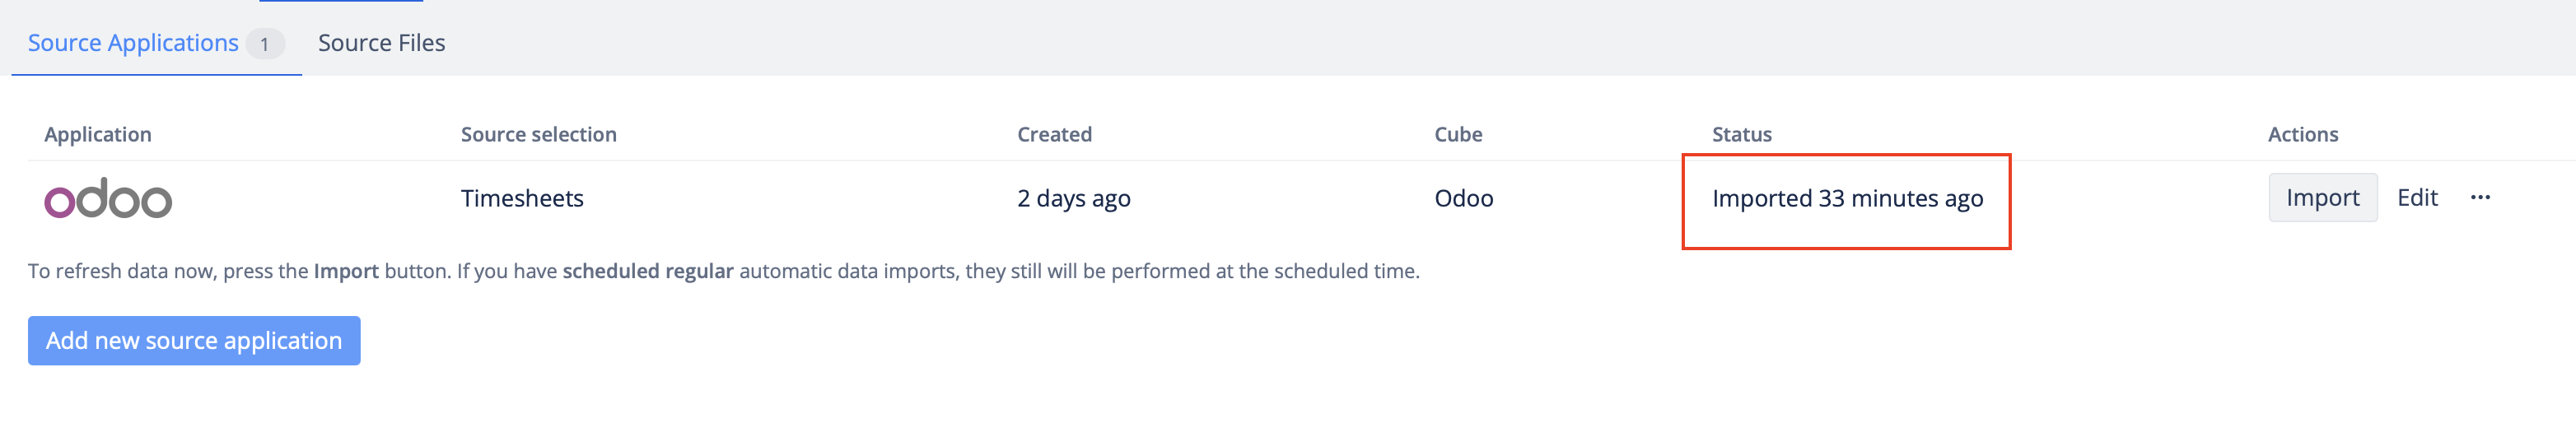Click the Imported 33 minutes ago status
Image resolution: width=2576 pixels, height=423 pixels.
pos(1846,199)
